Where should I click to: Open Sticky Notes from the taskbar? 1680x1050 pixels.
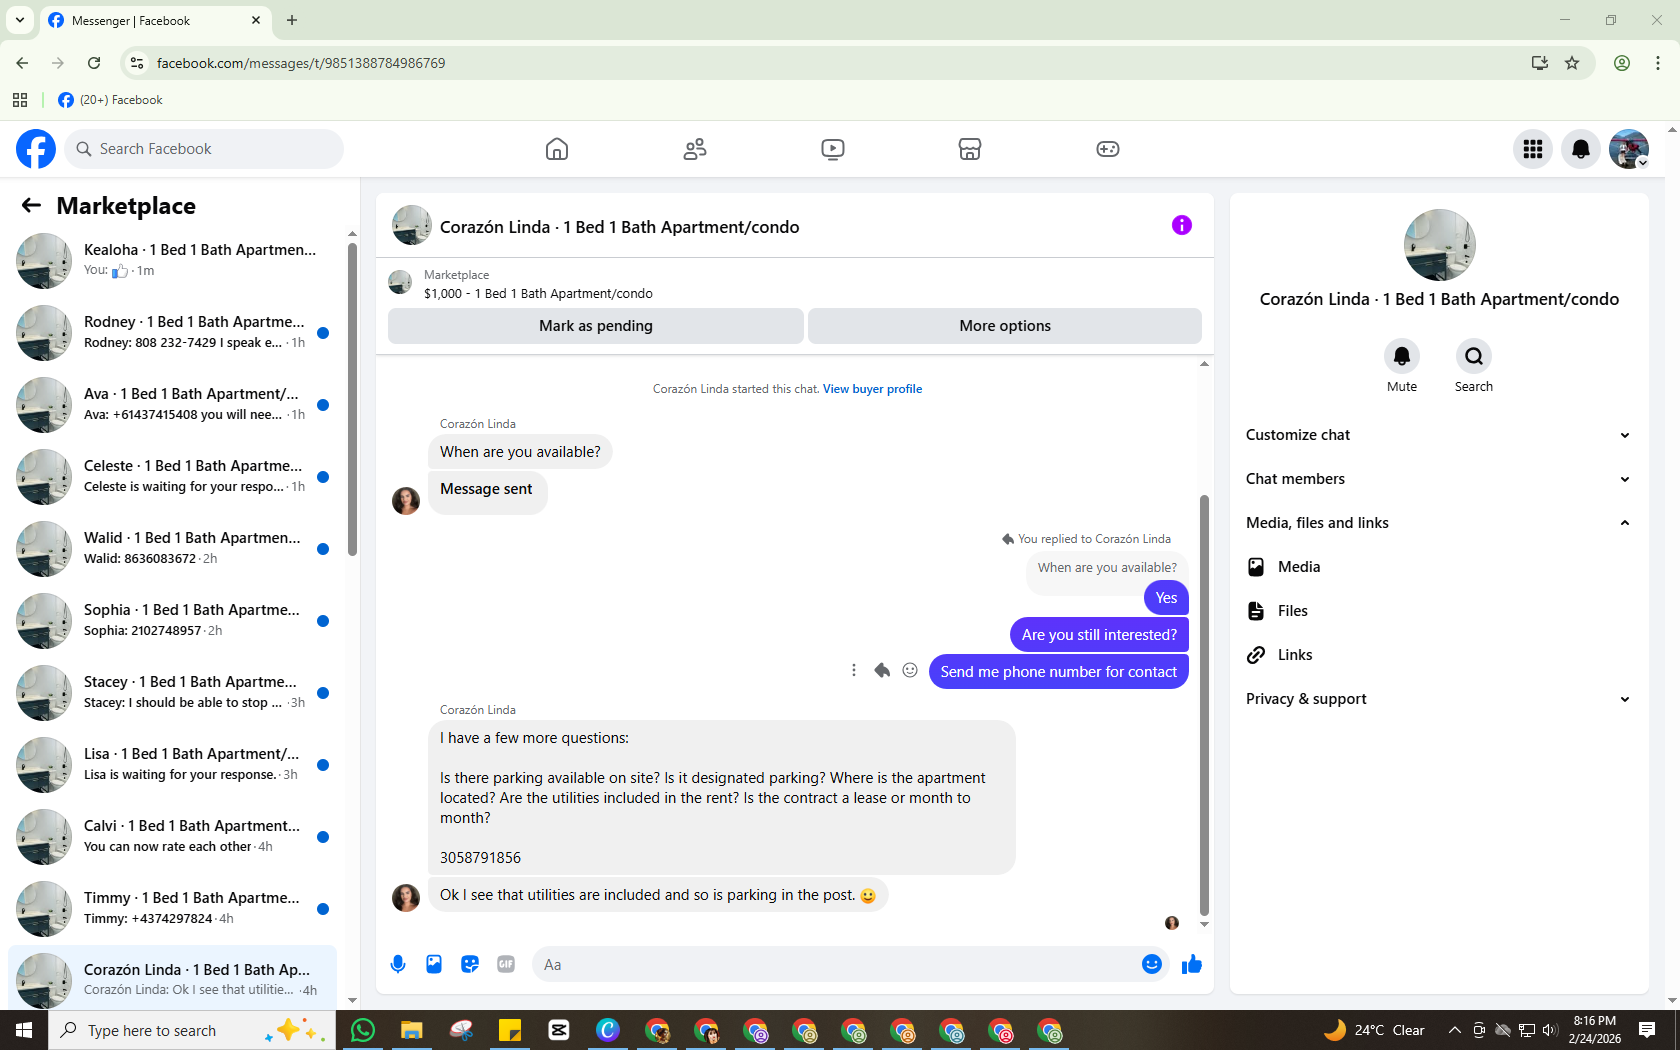(x=510, y=1030)
